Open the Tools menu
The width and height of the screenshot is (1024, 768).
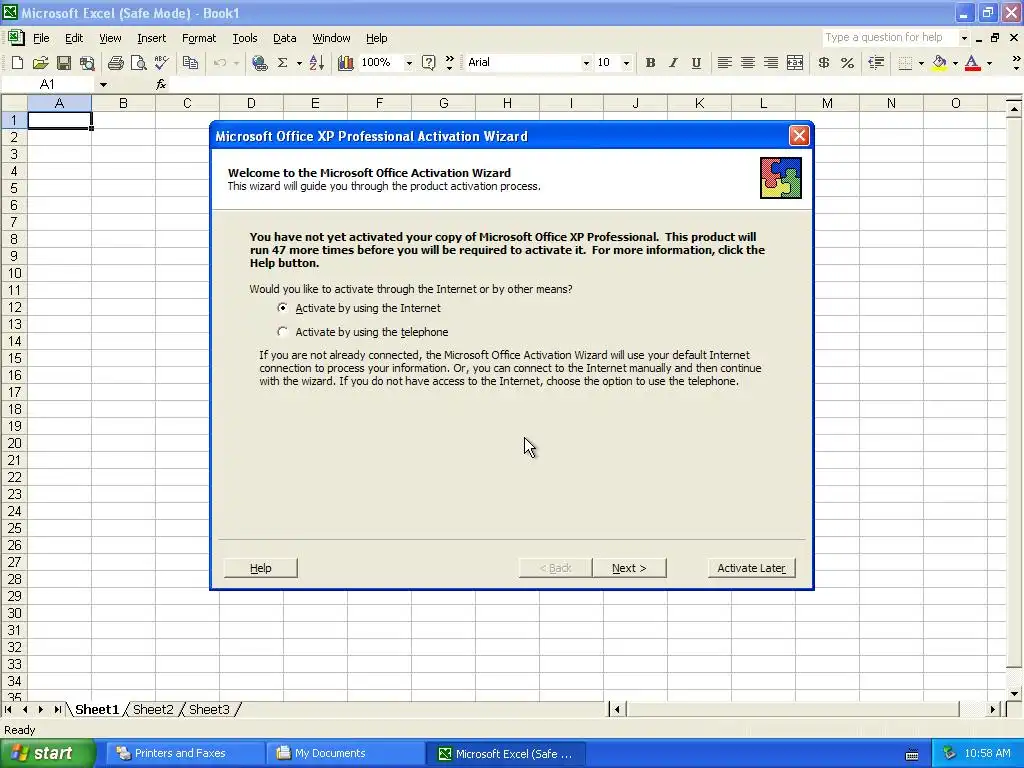tap(245, 38)
